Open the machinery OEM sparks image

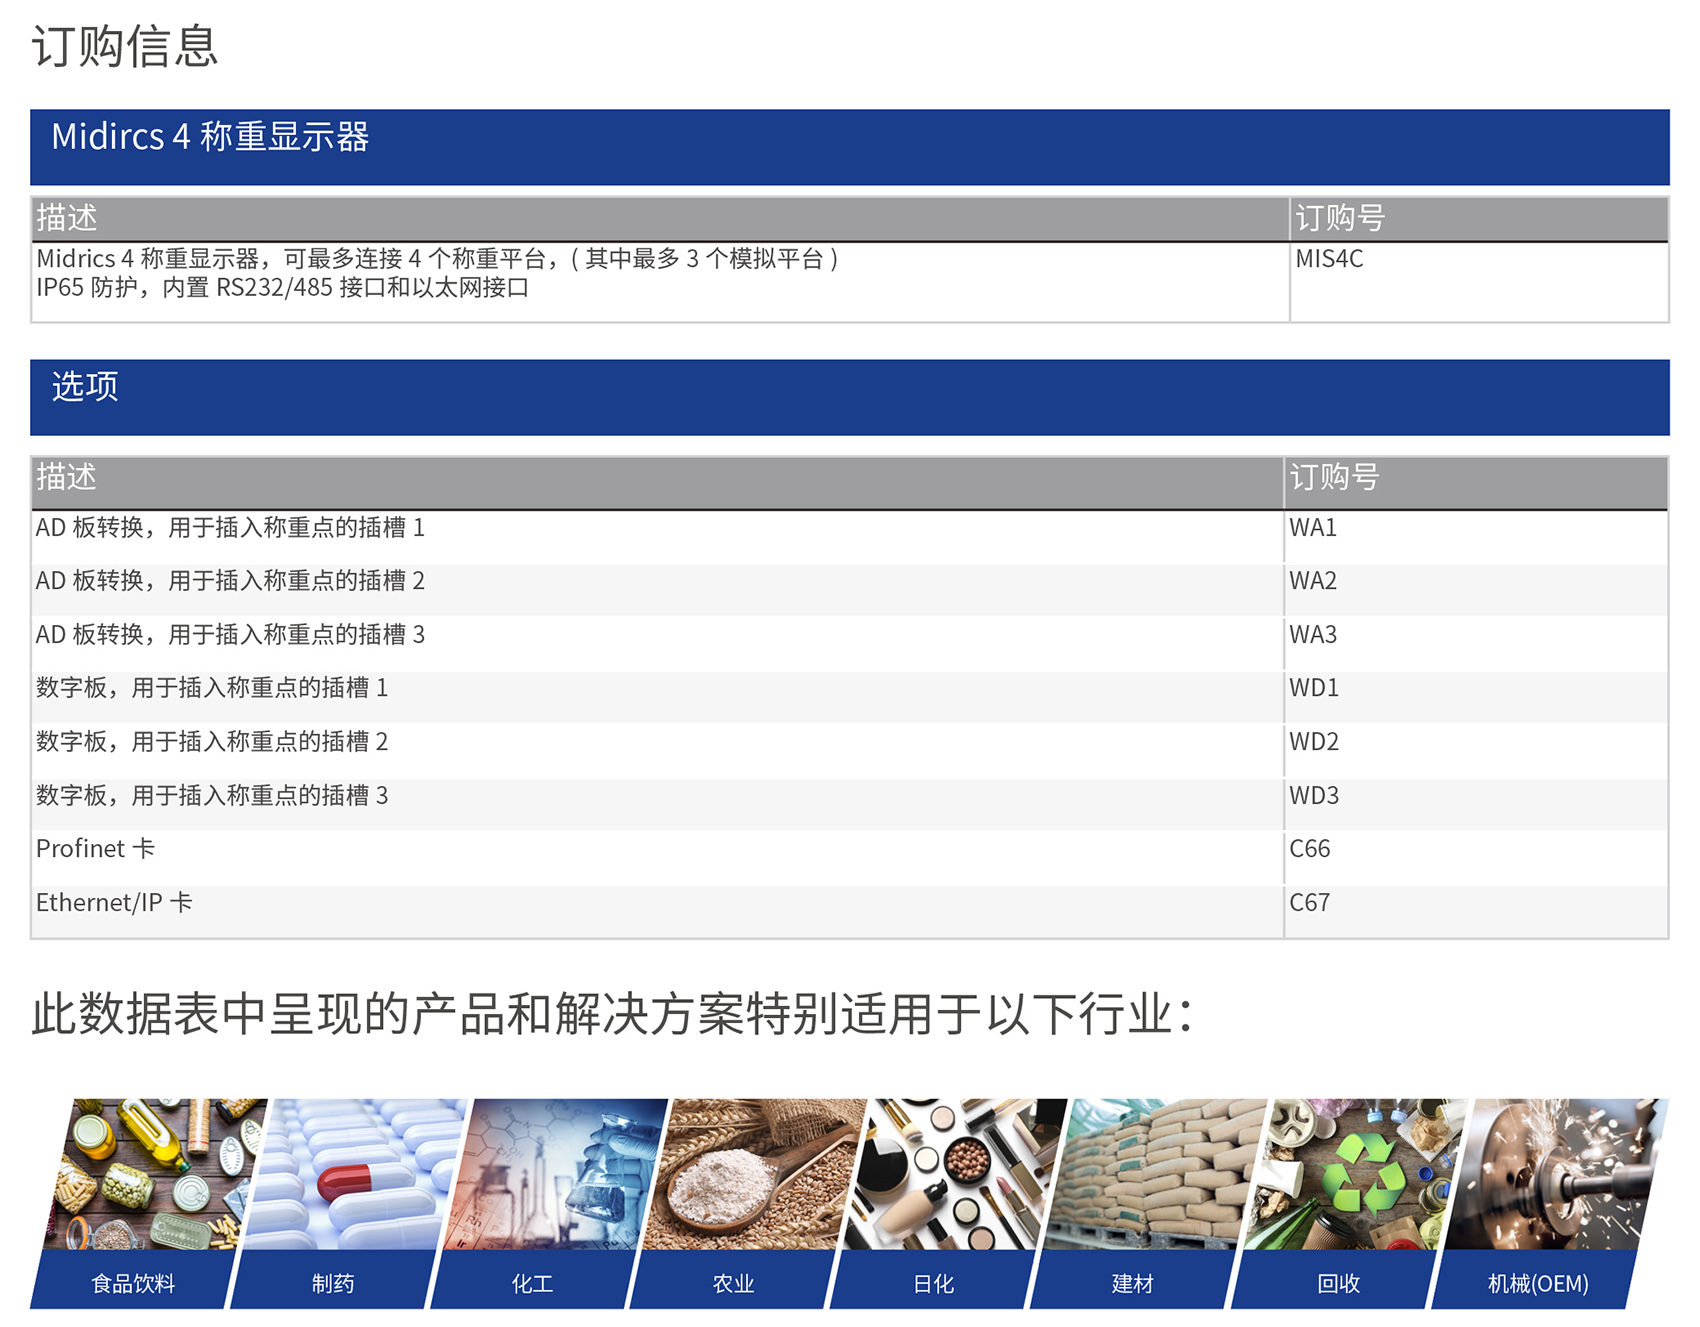click(1555, 1174)
